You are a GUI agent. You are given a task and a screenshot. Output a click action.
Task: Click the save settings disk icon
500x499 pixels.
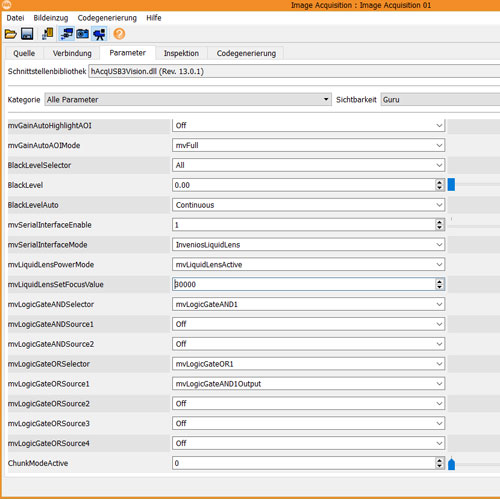[27, 34]
